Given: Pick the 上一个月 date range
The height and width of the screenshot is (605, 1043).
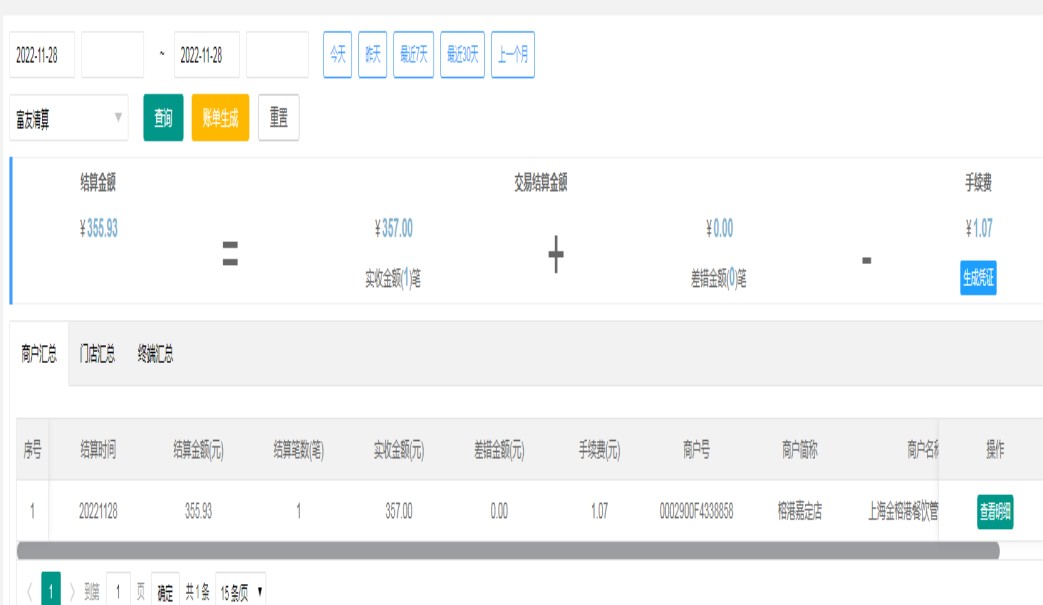Looking at the screenshot, I should [513, 55].
